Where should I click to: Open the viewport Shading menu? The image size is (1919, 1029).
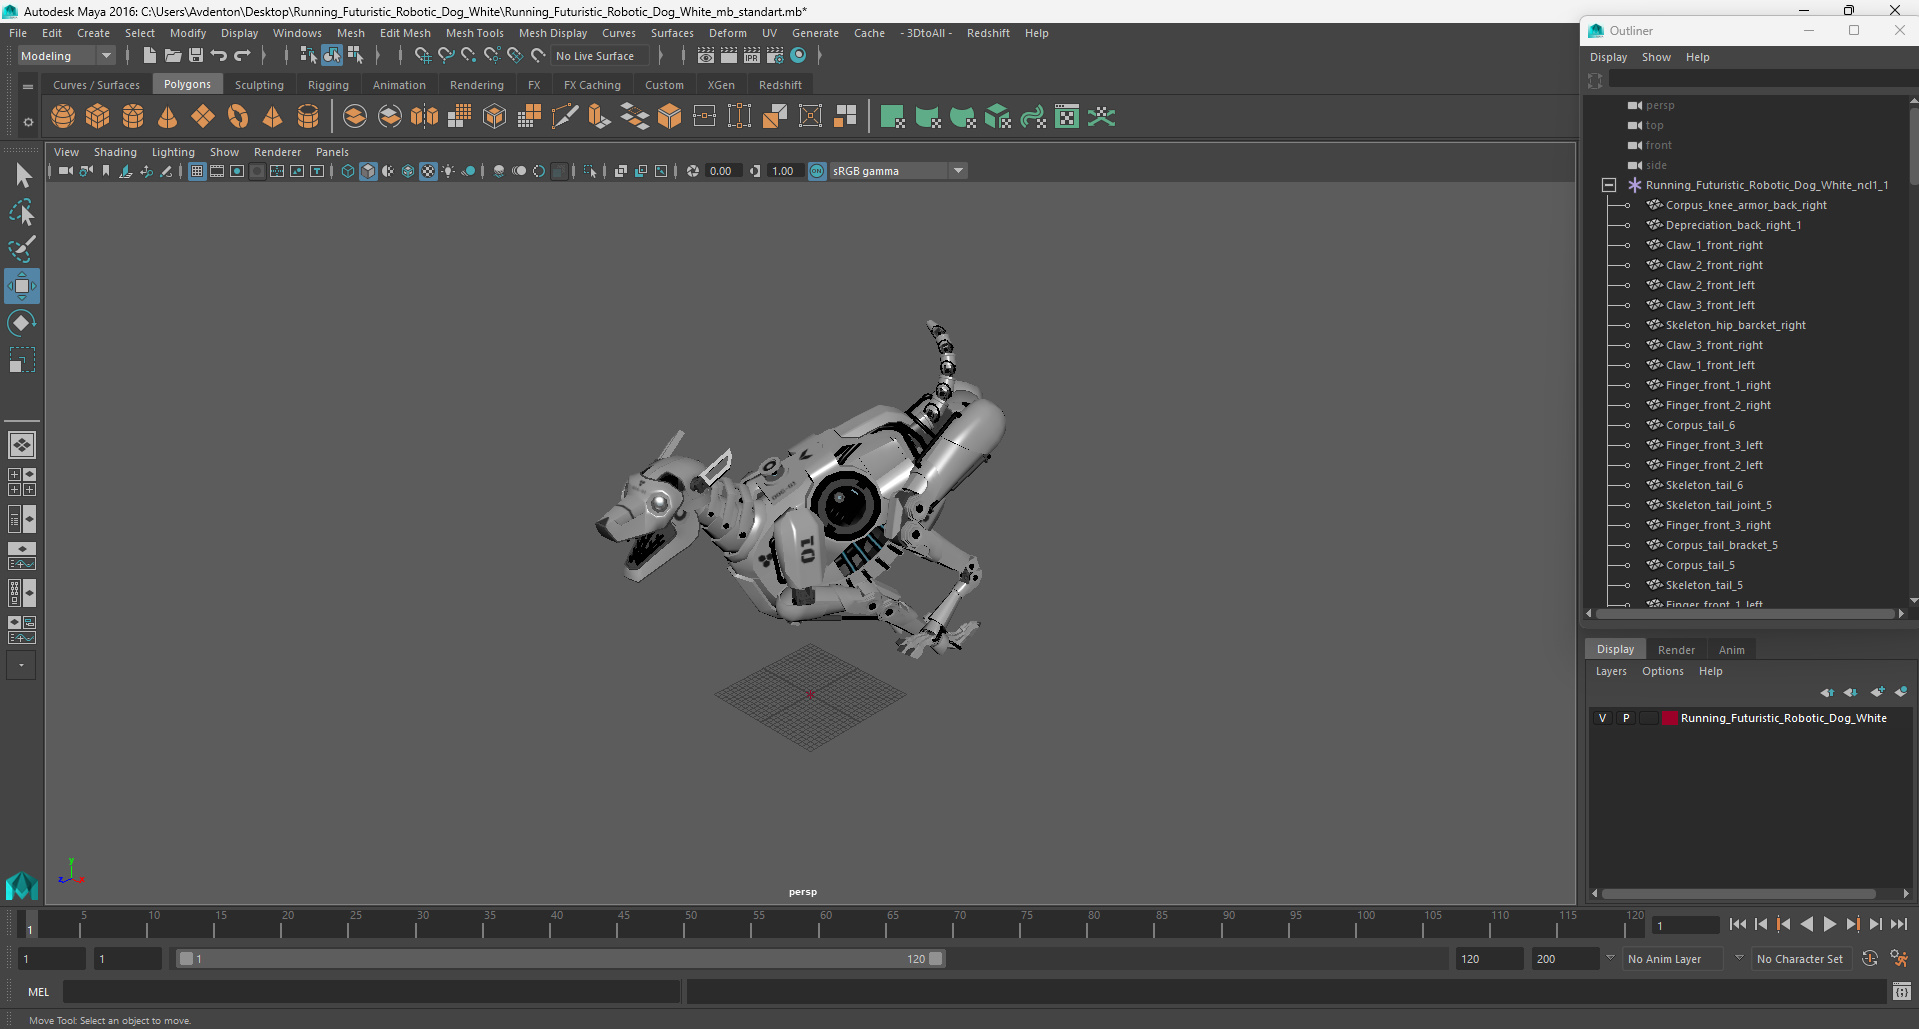pyautogui.click(x=115, y=152)
